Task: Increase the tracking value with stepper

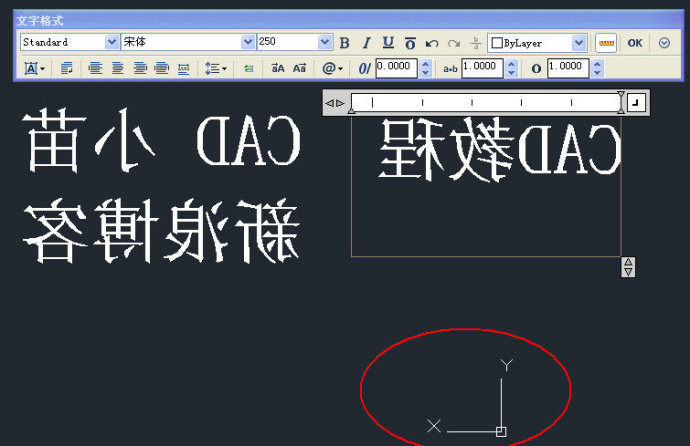Action: pyautogui.click(x=511, y=64)
